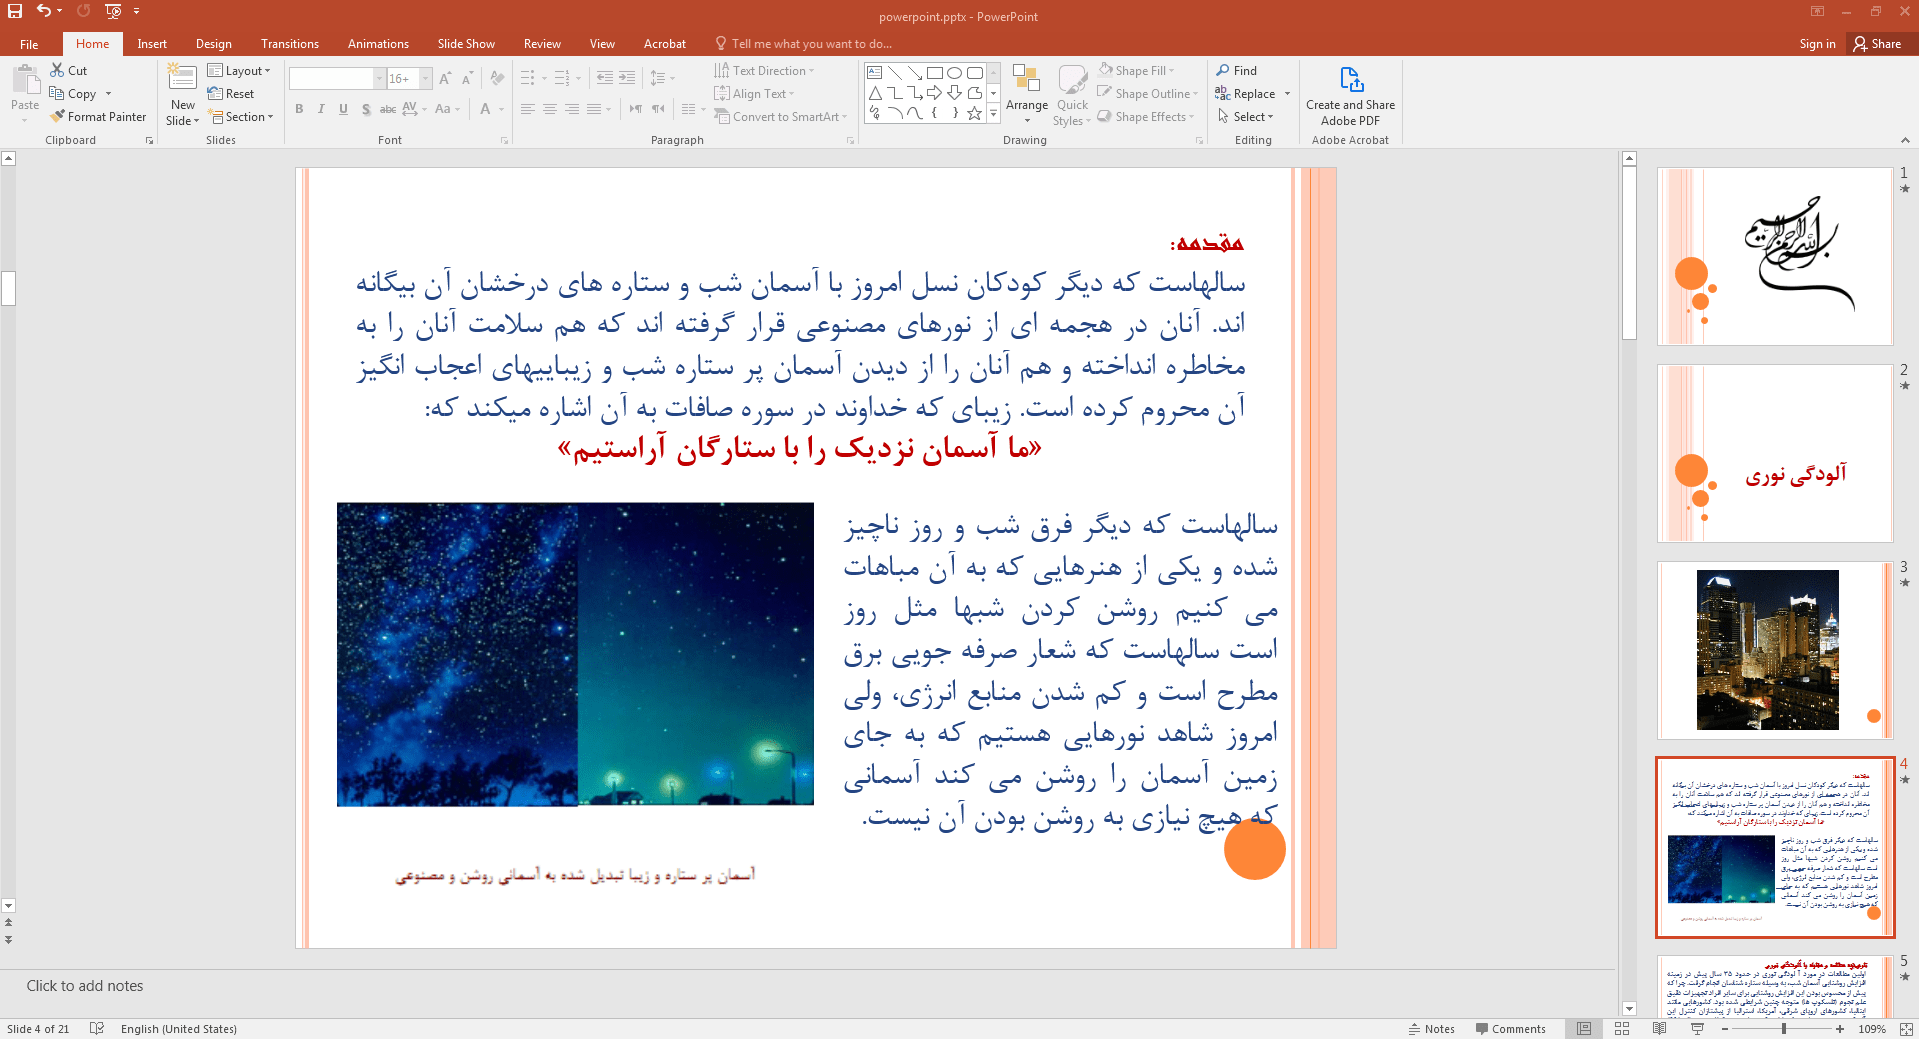Switch to the Animations tab
This screenshot has height=1039, width=1919.
pos(378,43)
